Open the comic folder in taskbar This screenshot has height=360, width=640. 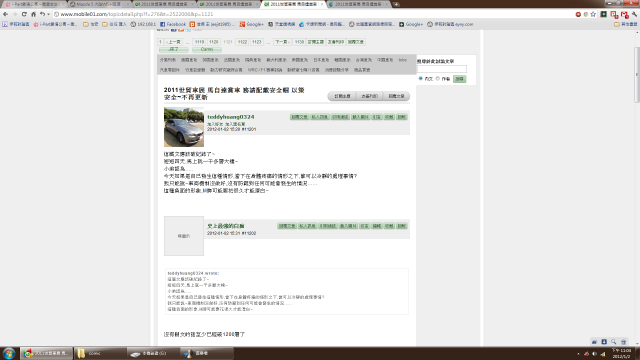pyautogui.click(x=100, y=353)
